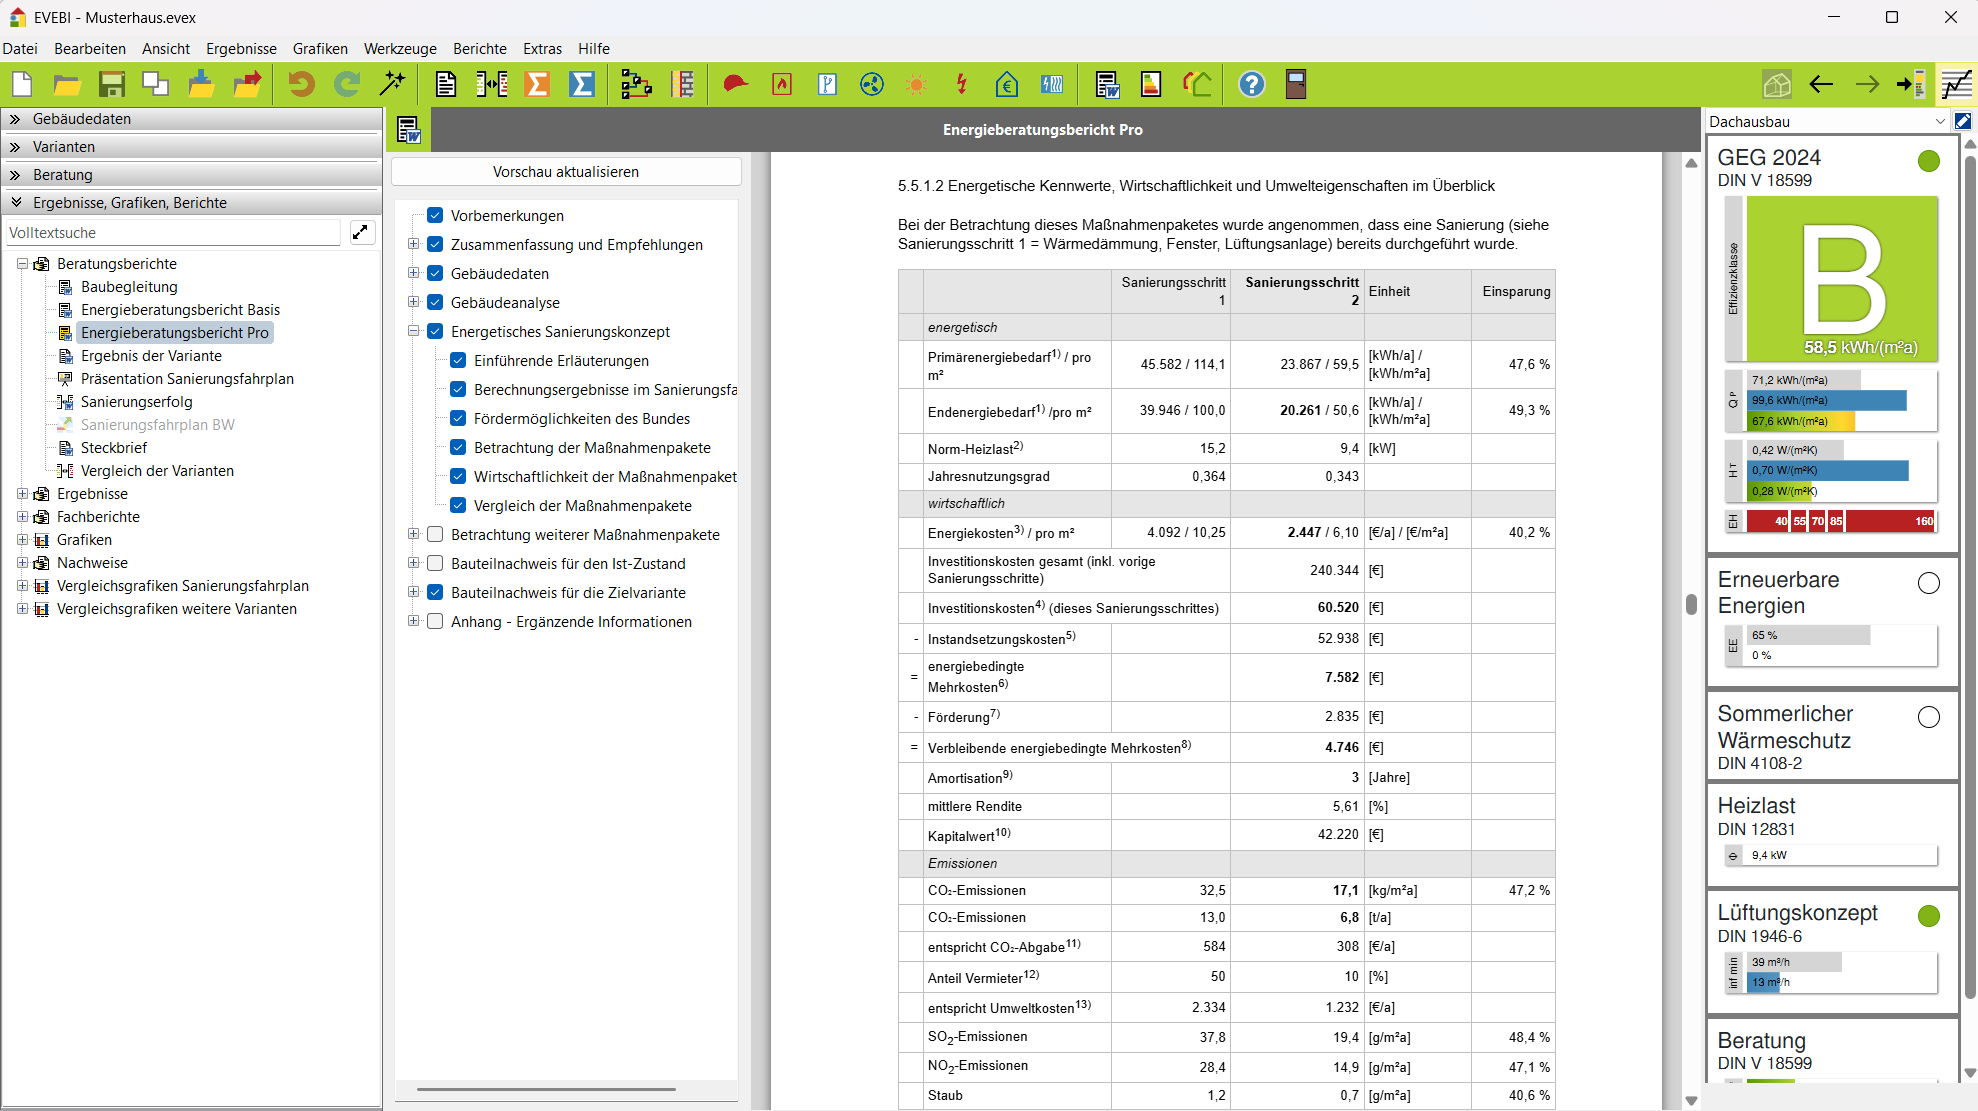This screenshot has width=1978, height=1111.
Task: Click the brown door exit icon
Action: [1296, 85]
